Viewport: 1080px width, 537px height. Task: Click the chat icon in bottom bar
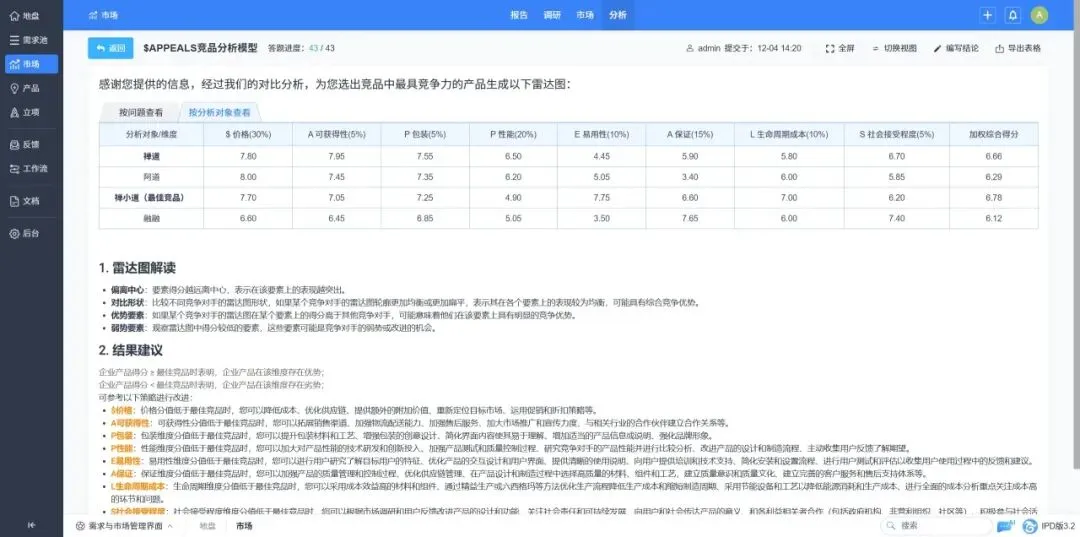pyautogui.click(x=1006, y=526)
